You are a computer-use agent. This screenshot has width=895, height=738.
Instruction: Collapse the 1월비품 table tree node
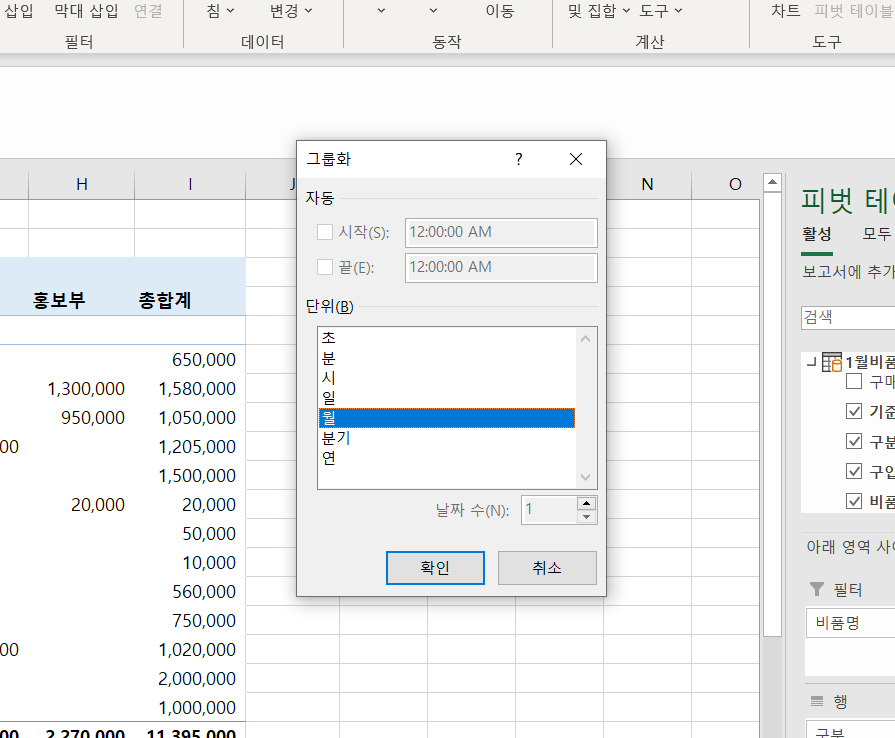tap(810, 362)
